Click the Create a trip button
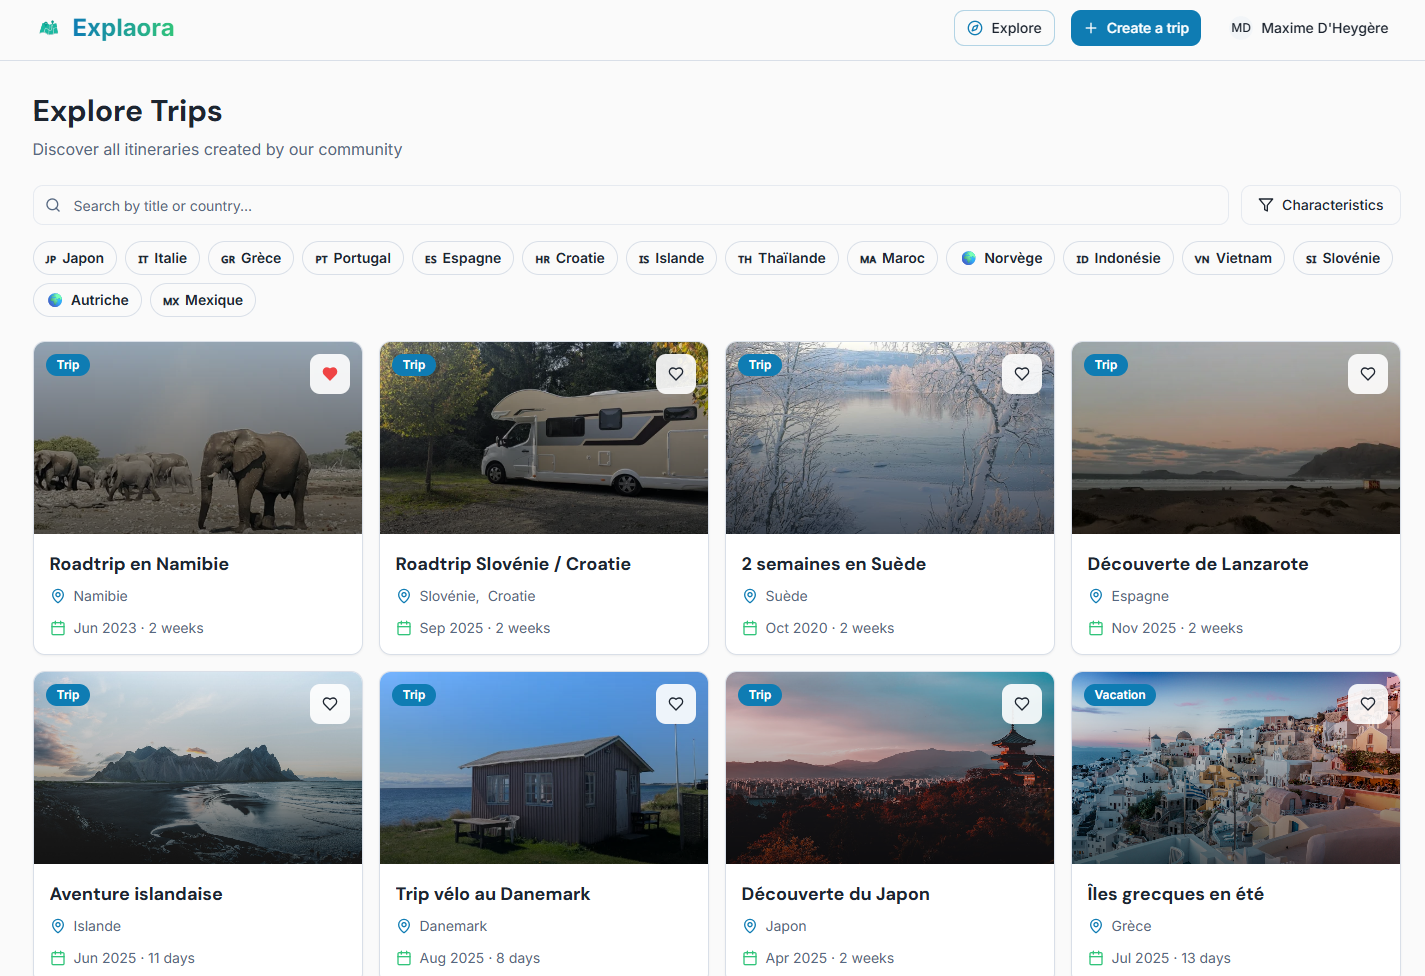Image resolution: width=1425 pixels, height=976 pixels. coord(1135,28)
